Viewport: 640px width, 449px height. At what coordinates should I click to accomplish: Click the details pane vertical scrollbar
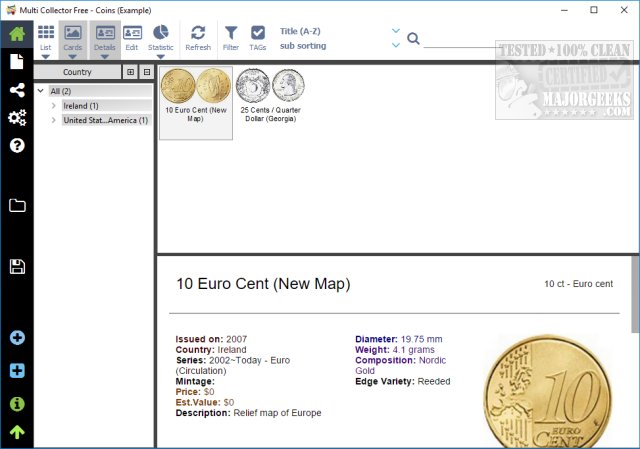click(635, 294)
